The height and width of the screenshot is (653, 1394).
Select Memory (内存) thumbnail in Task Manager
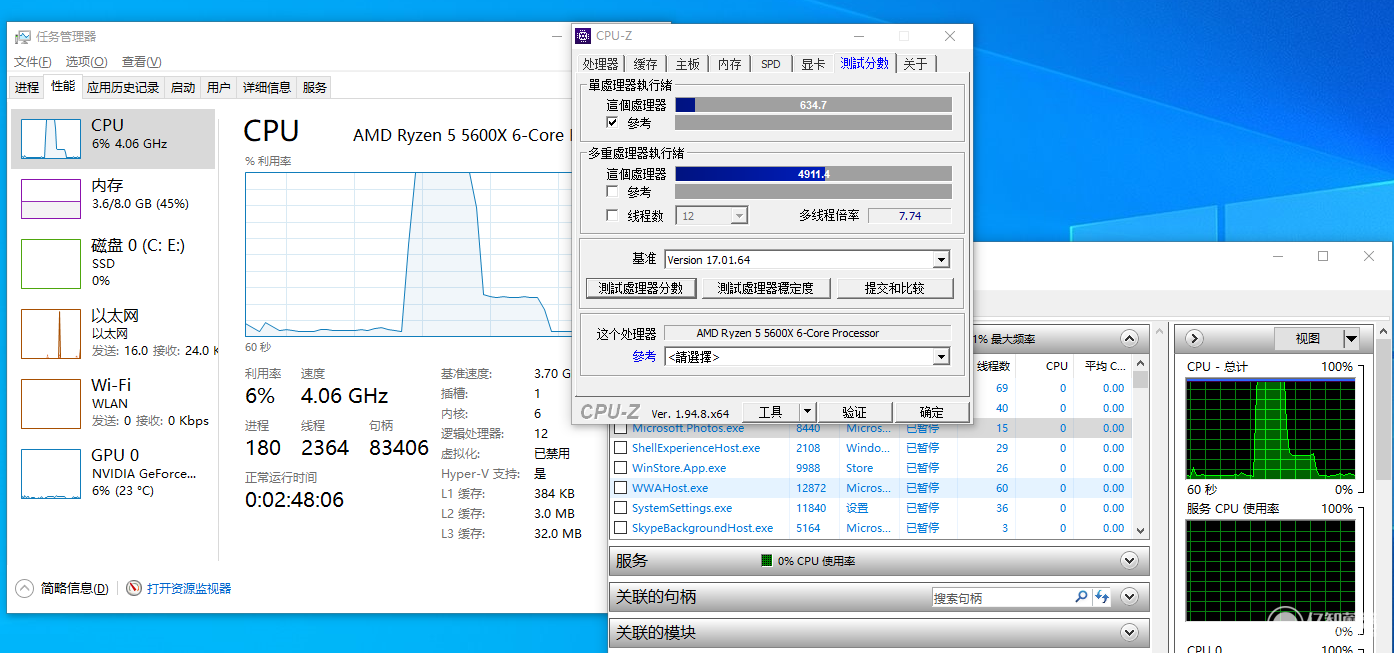coord(51,198)
